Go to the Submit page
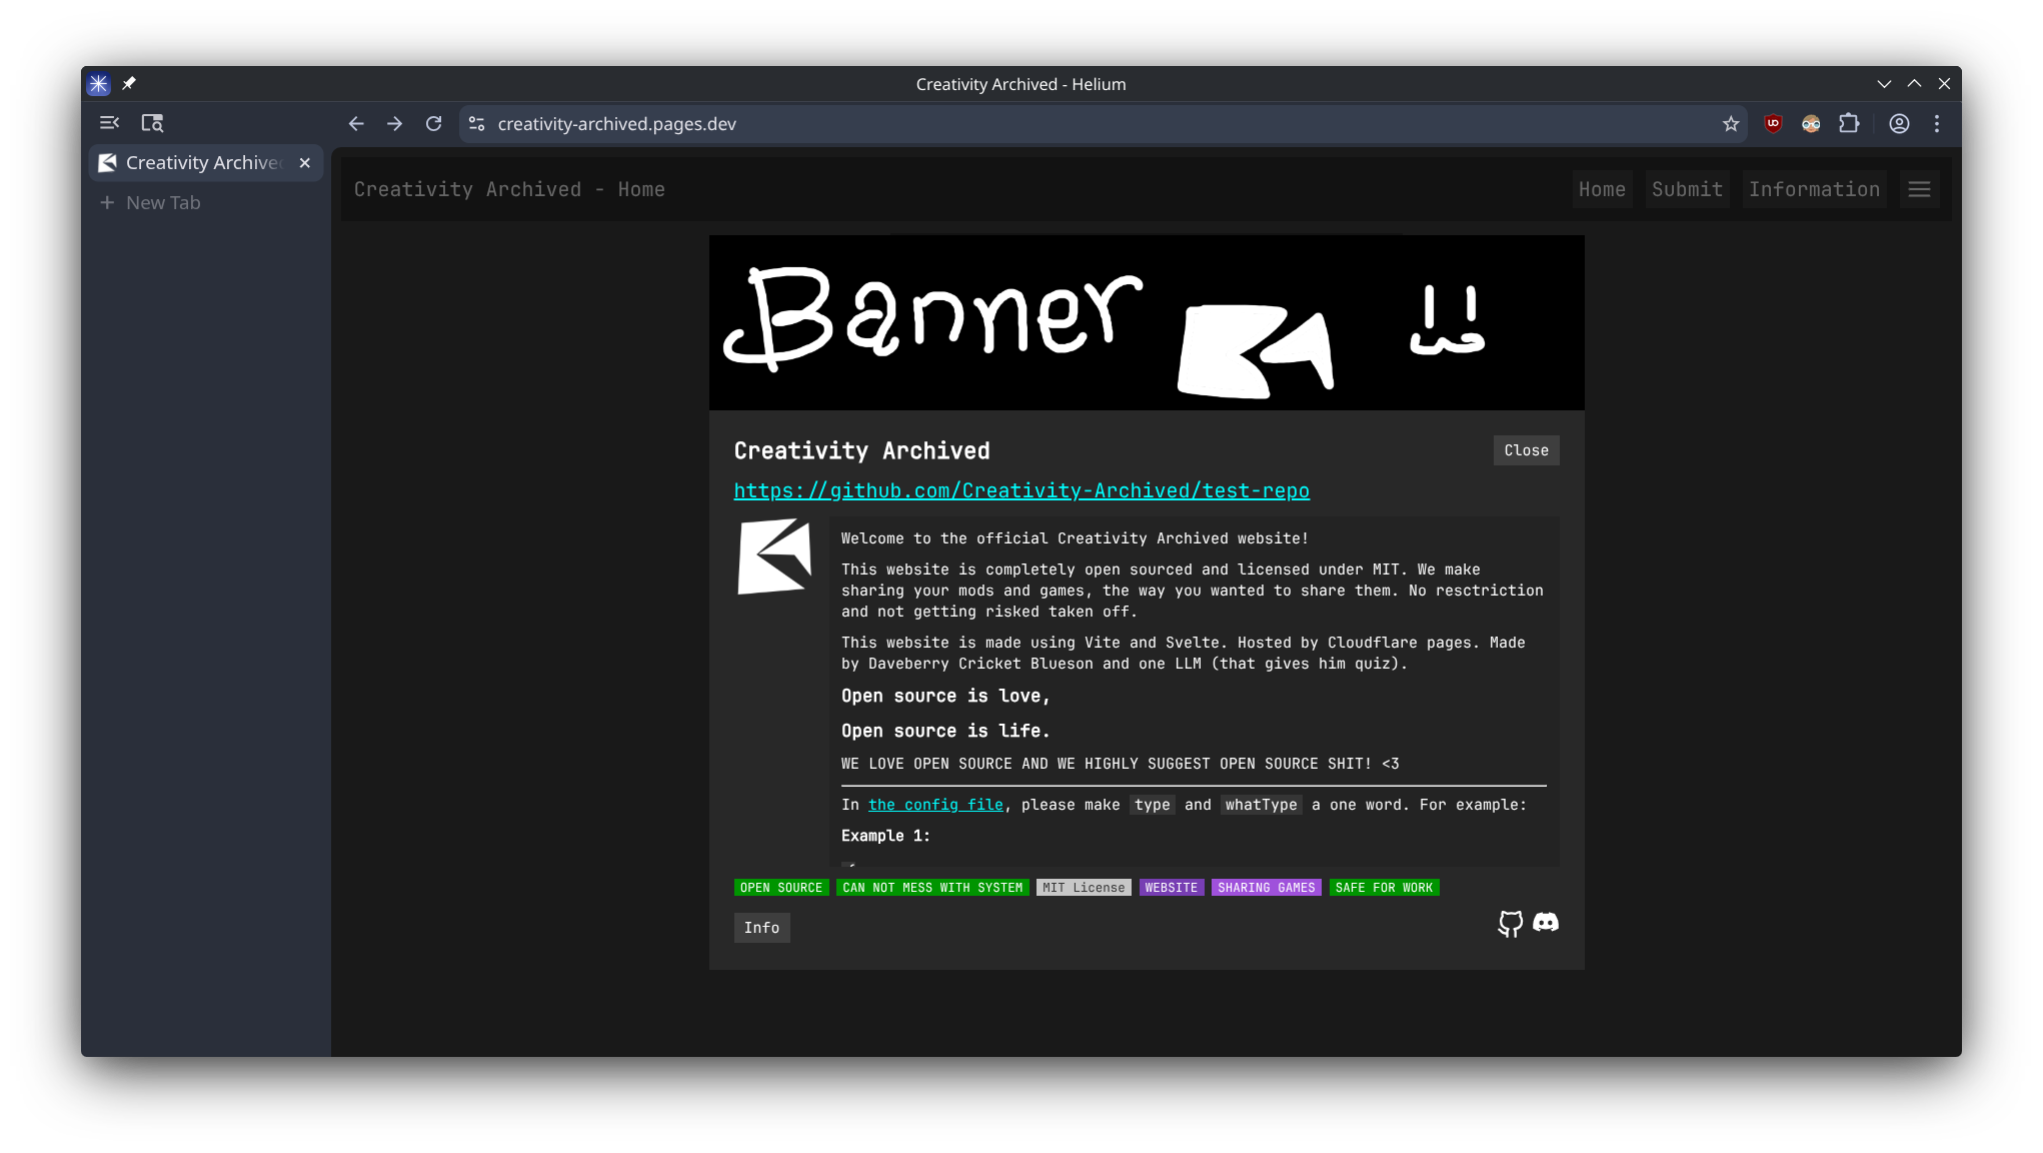The image size is (2043, 1153). coord(1686,189)
